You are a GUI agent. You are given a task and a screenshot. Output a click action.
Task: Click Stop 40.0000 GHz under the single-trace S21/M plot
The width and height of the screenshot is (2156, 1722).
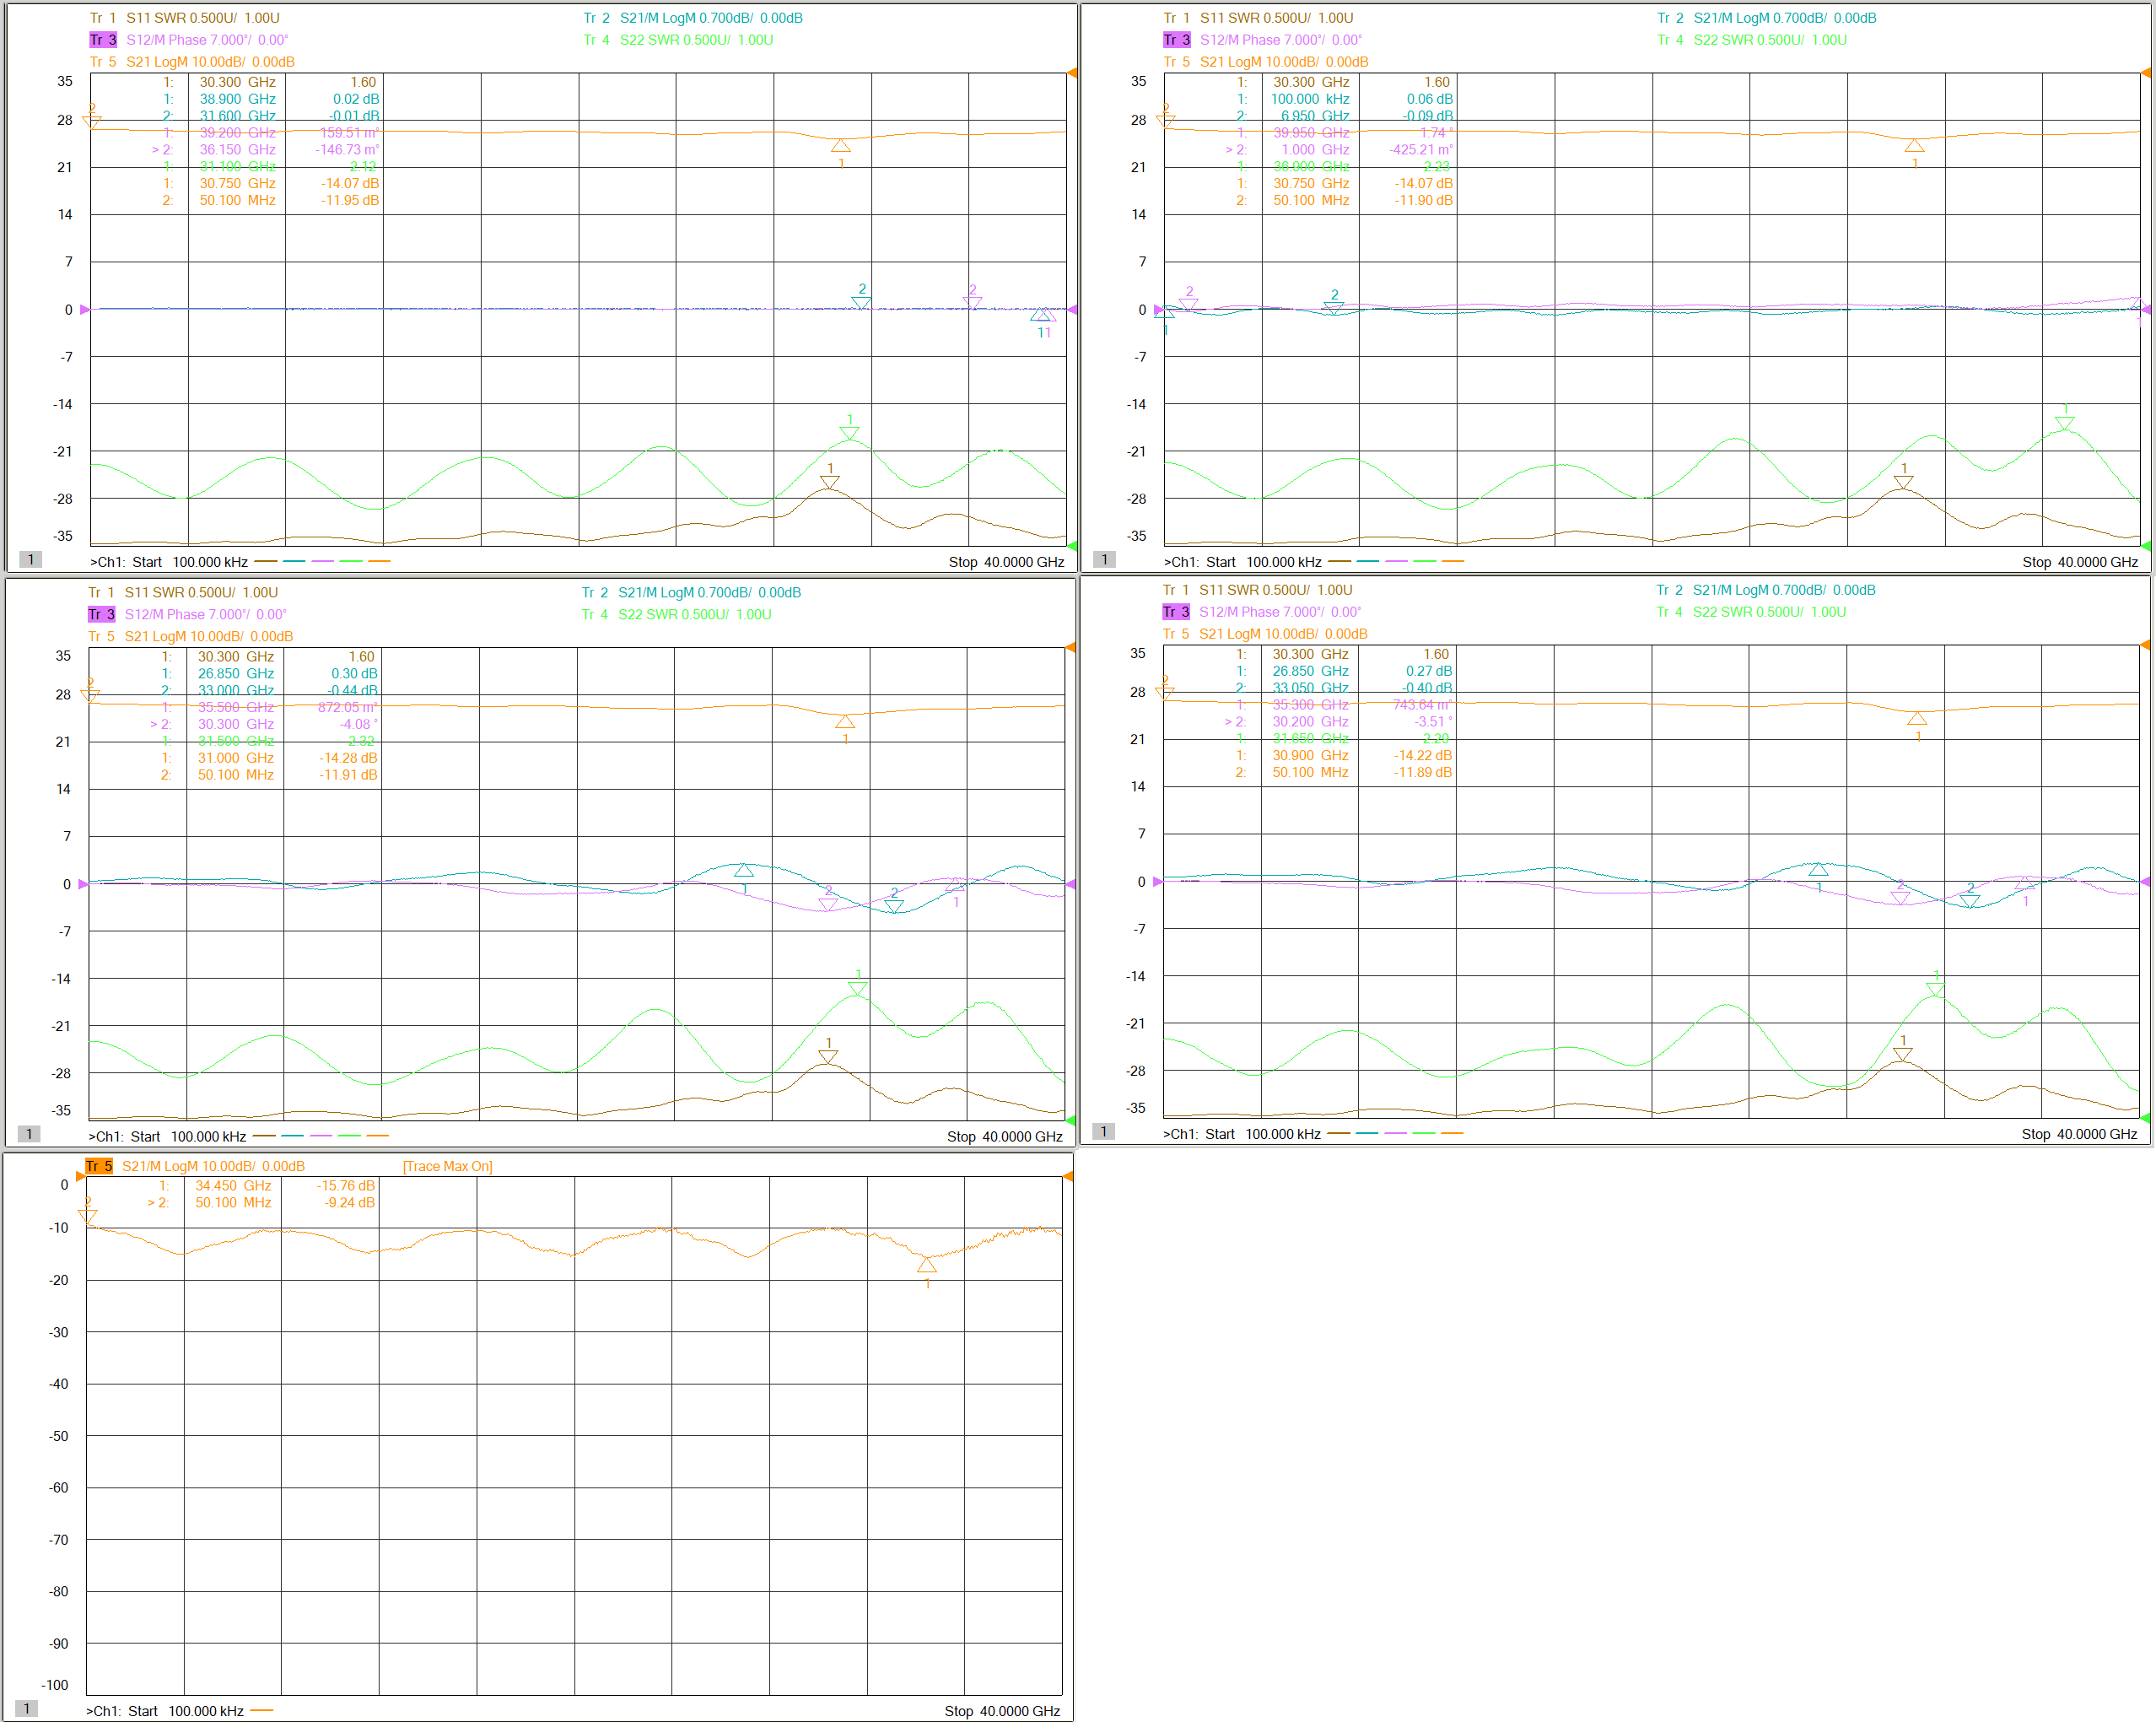(1002, 1711)
